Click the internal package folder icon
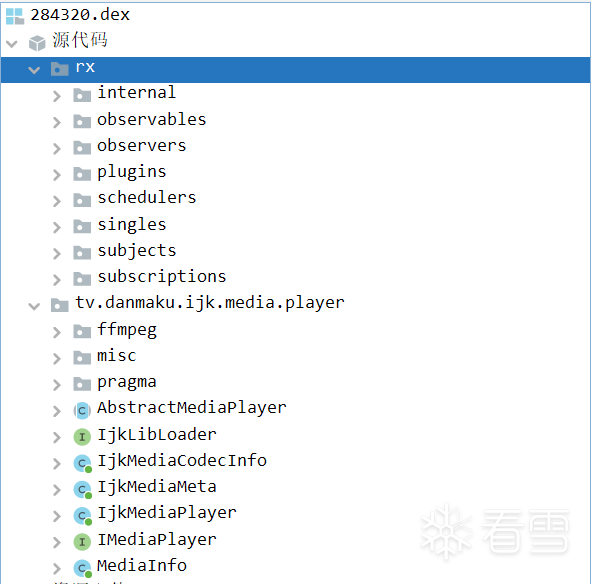Screen dimensions: 591x584 click(82, 95)
